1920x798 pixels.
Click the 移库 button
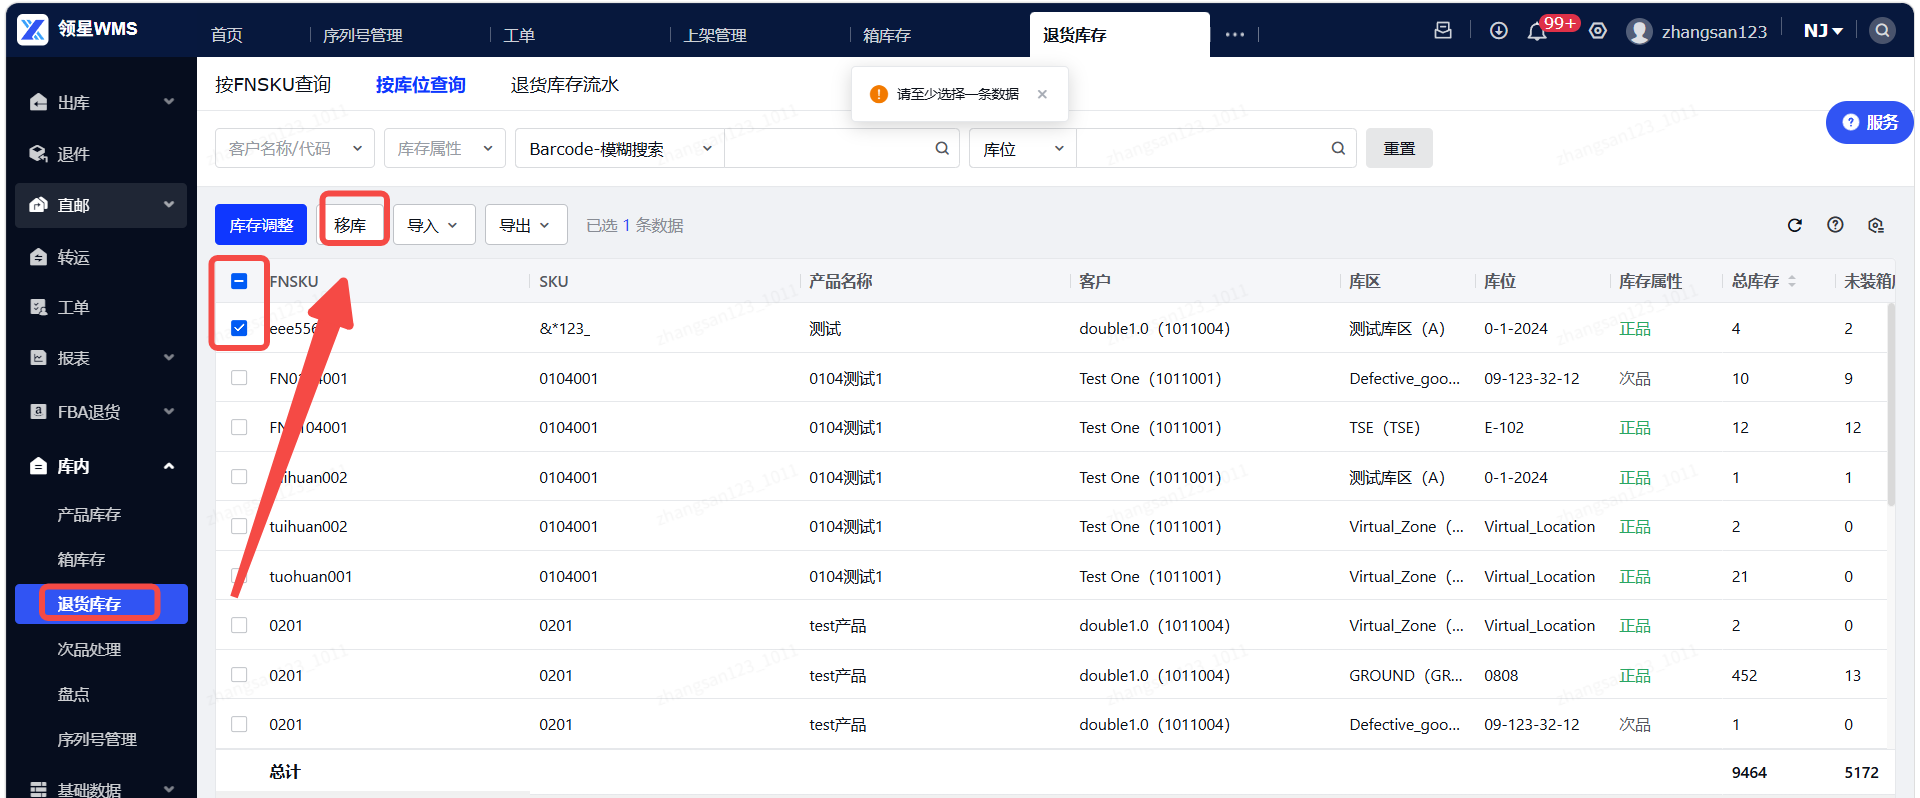pyautogui.click(x=350, y=225)
